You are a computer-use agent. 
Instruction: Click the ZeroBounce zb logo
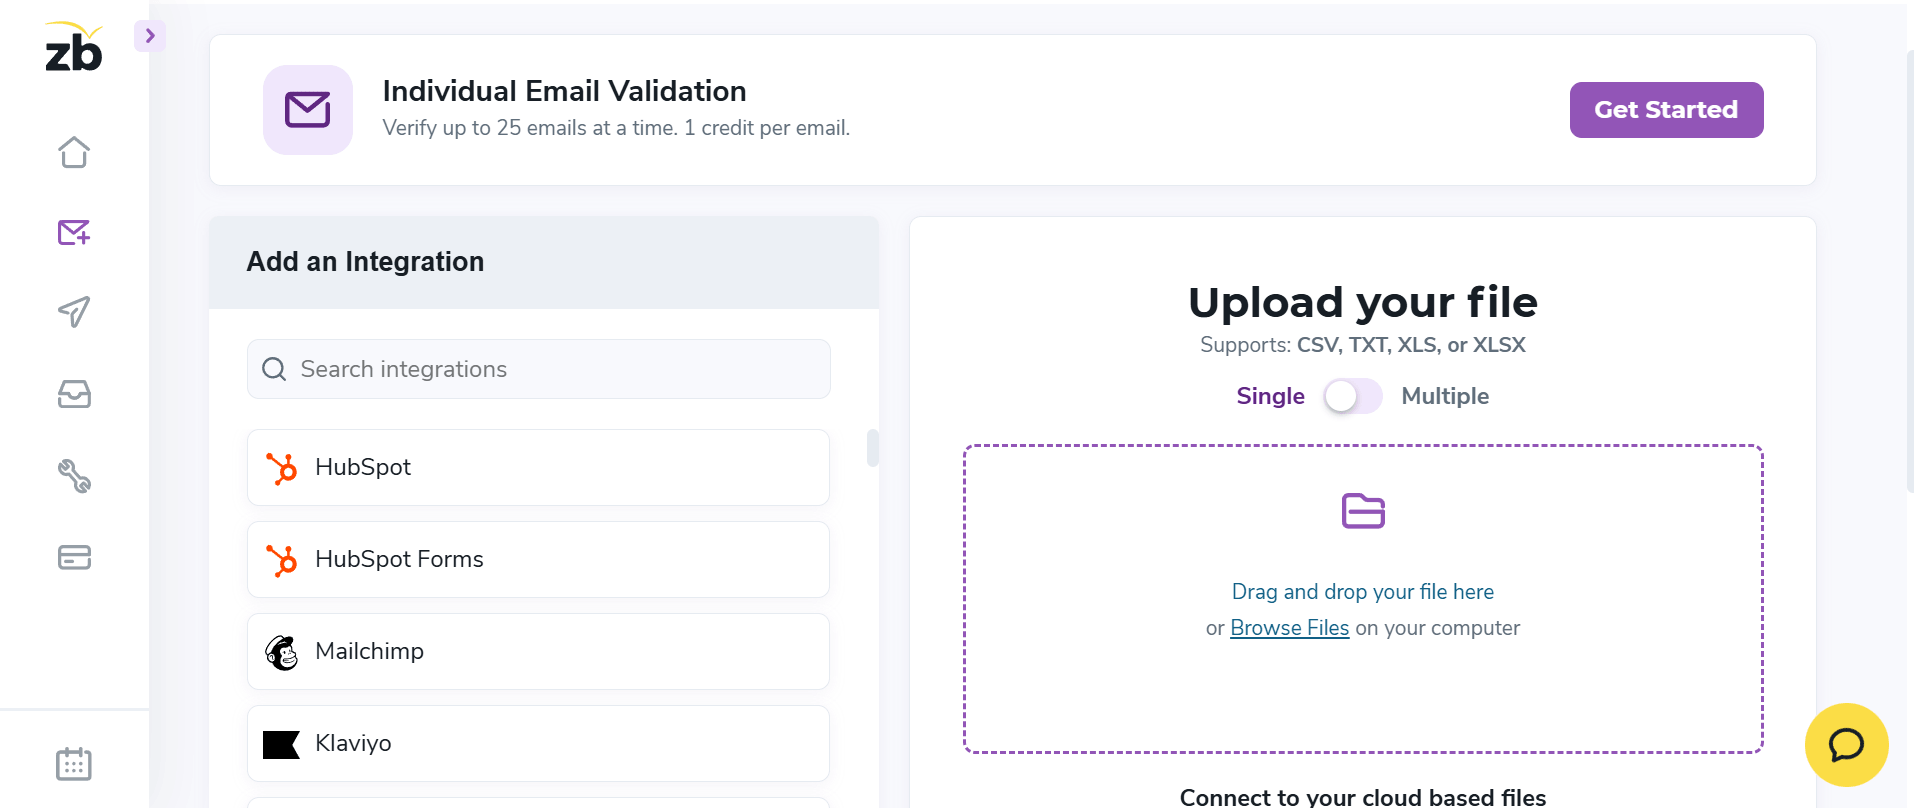74,47
